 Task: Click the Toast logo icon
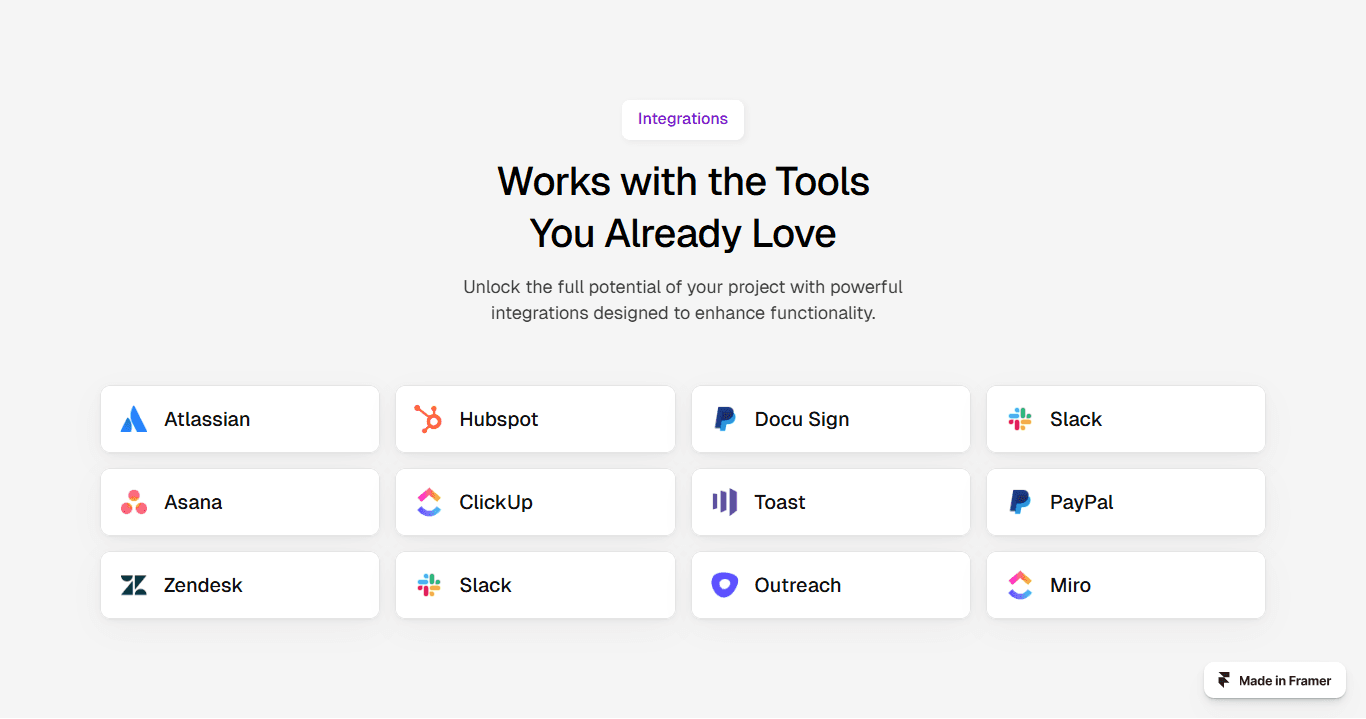725,502
